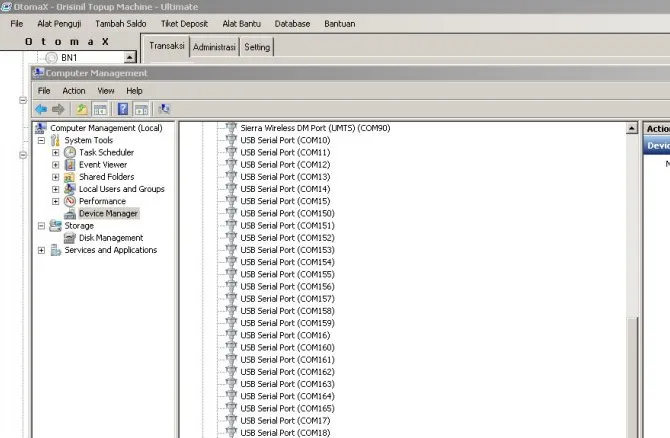
Task: Click the Shared Folders icon
Action: click(70, 177)
